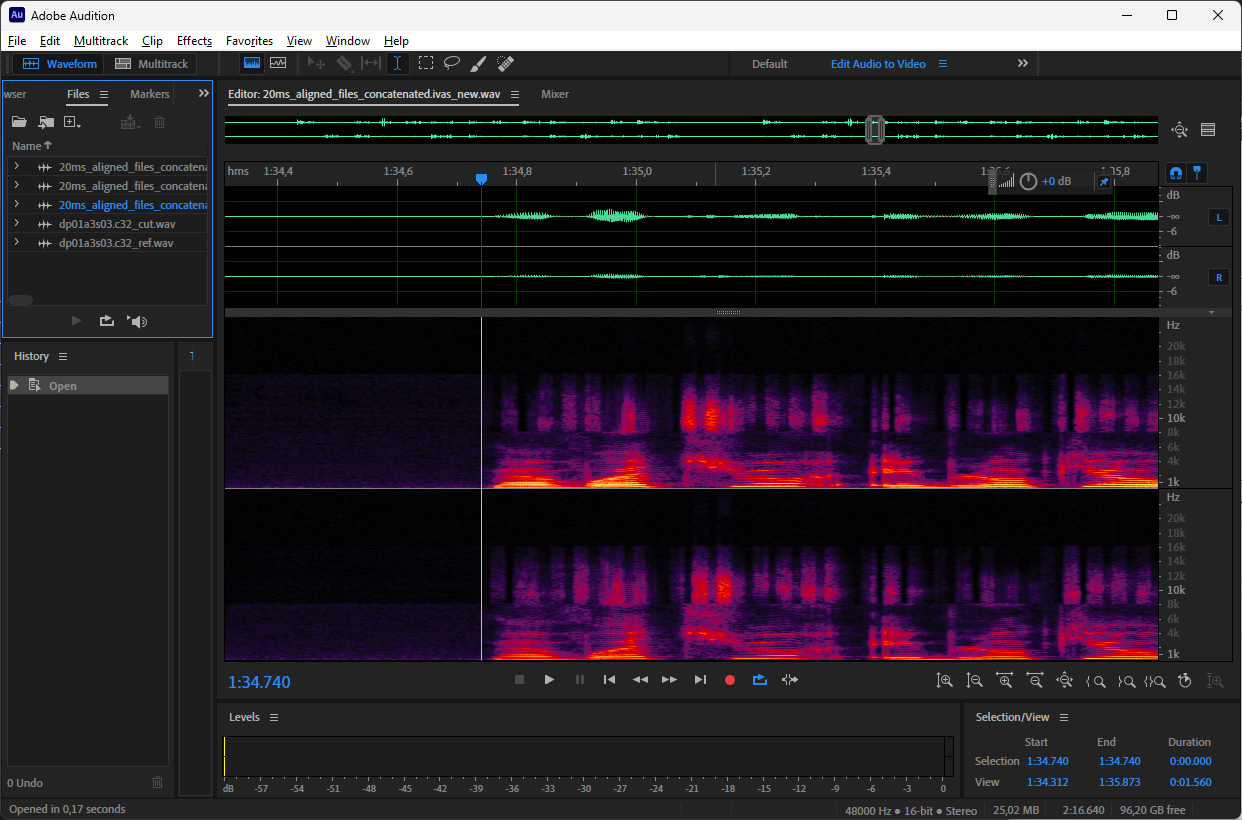Toggle Loop Playback button
This screenshot has width=1242, height=820.
tap(759, 680)
